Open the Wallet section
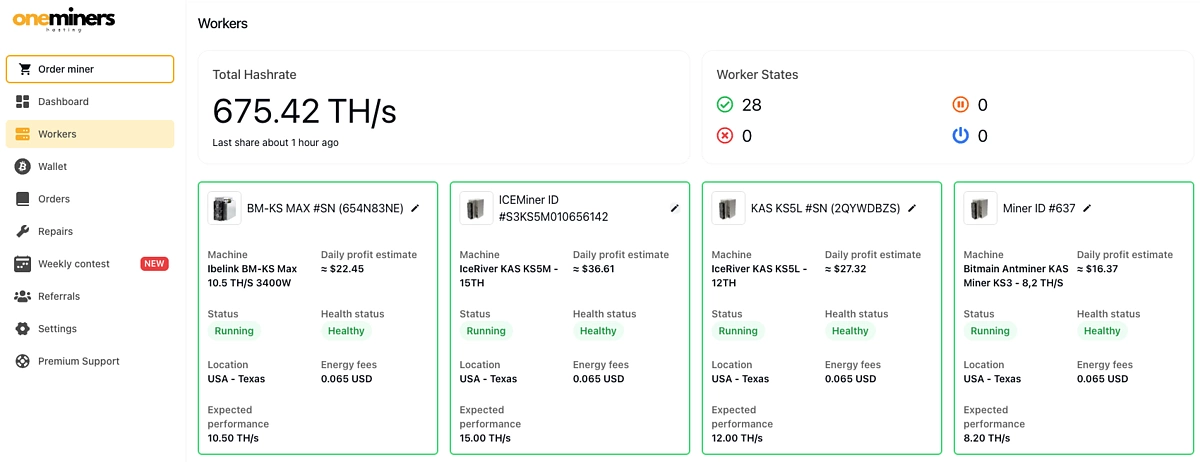The height and width of the screenshot is (462, 1200). coord(90,166)
